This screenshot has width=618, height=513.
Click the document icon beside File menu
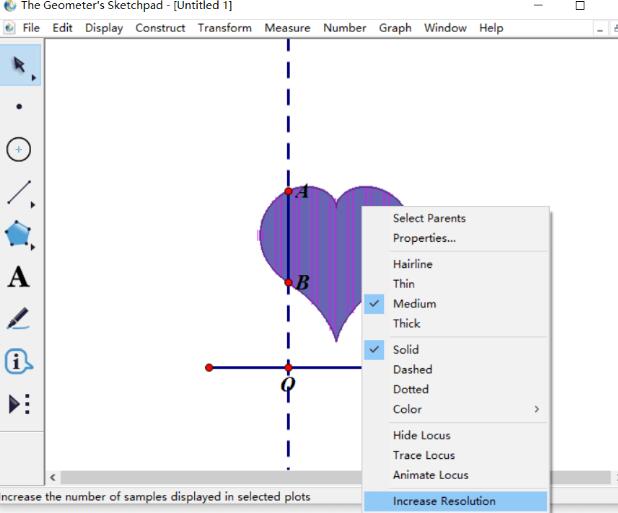pyautogui.click(x=9, y=28)
